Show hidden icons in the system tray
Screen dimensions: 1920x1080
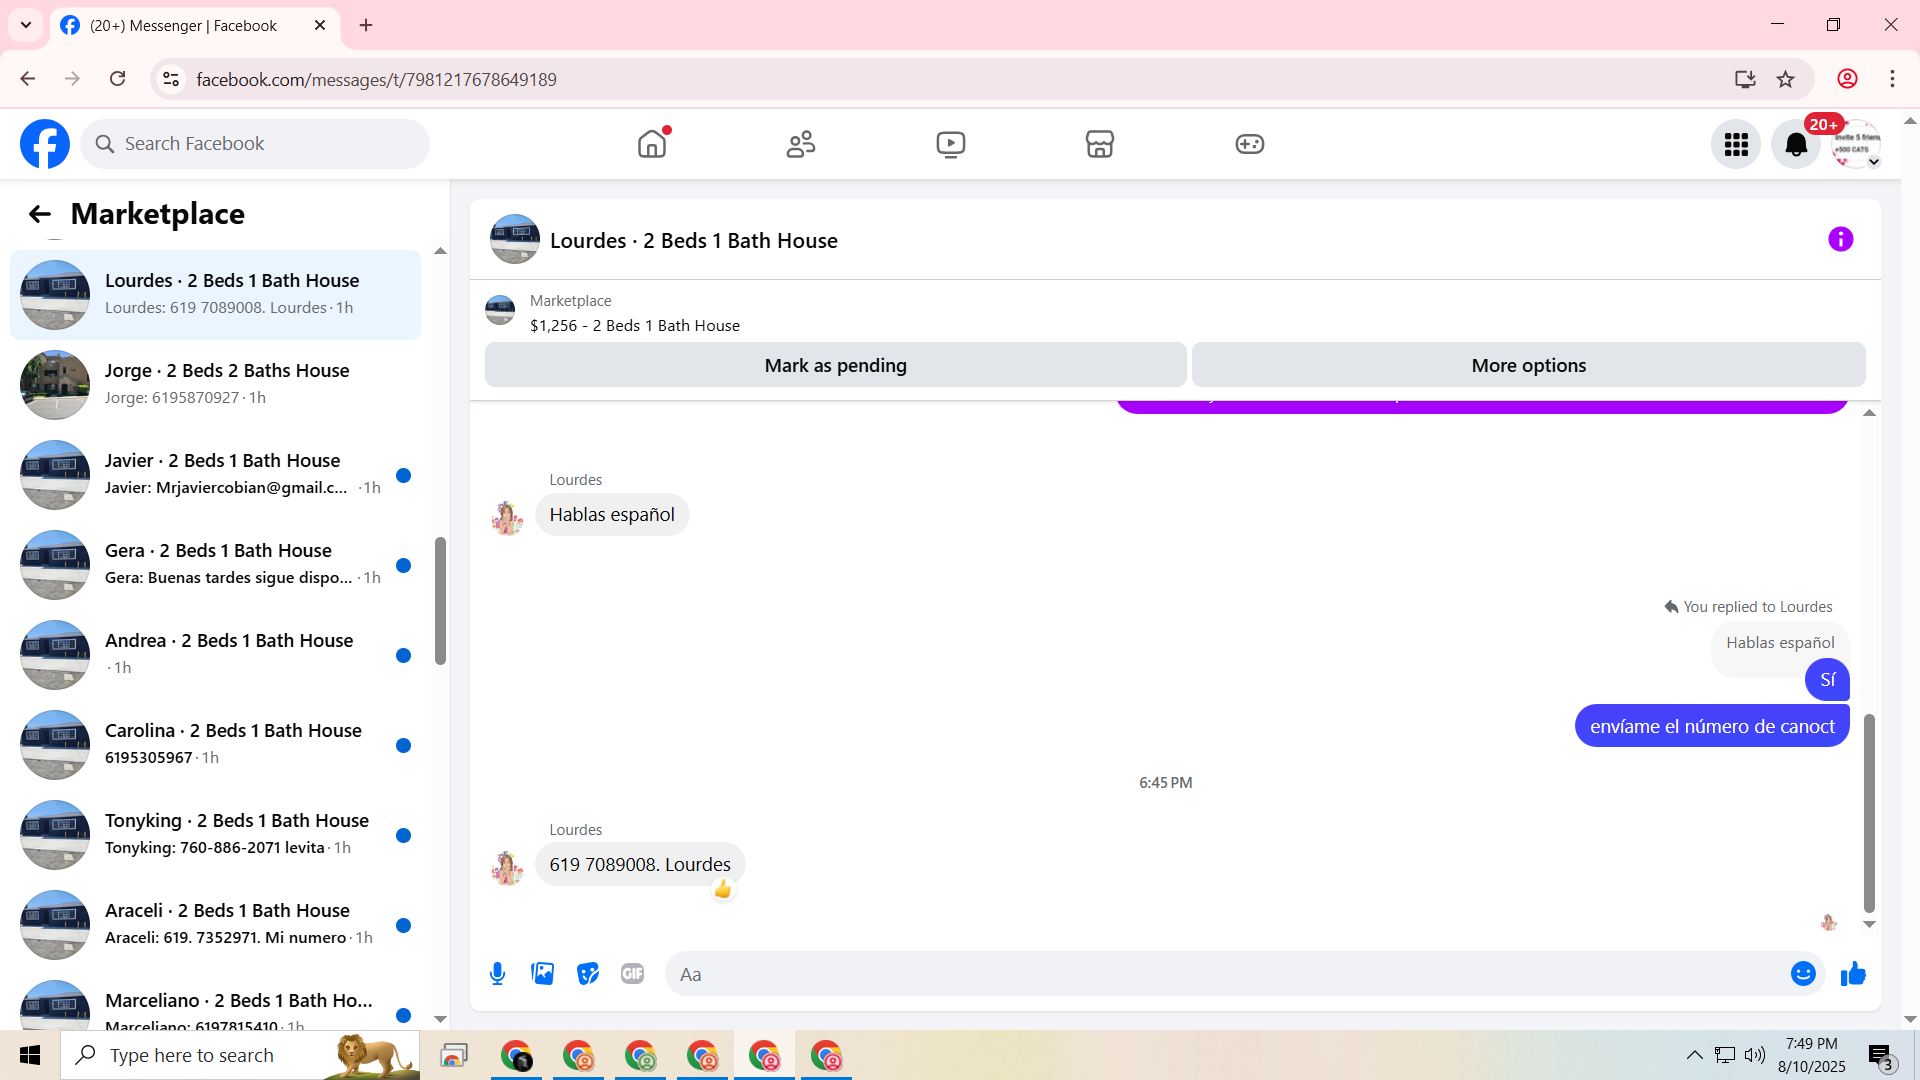(1694, 1055)
